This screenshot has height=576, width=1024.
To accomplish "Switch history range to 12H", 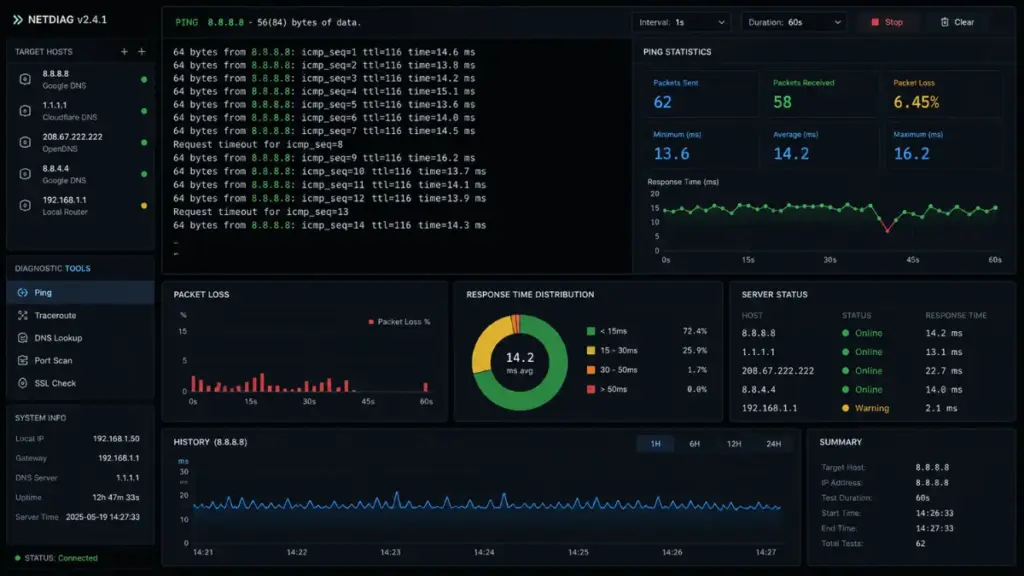I will pos(734,443).
